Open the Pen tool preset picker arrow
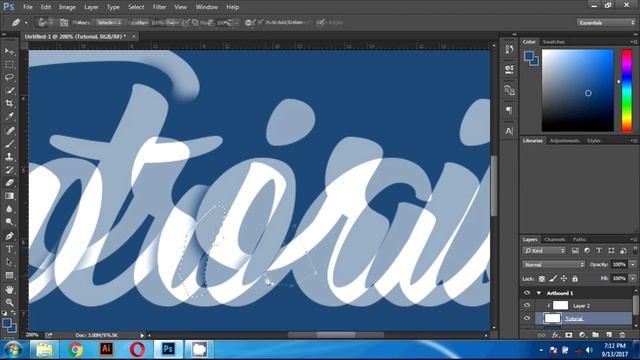 point(26,23)
